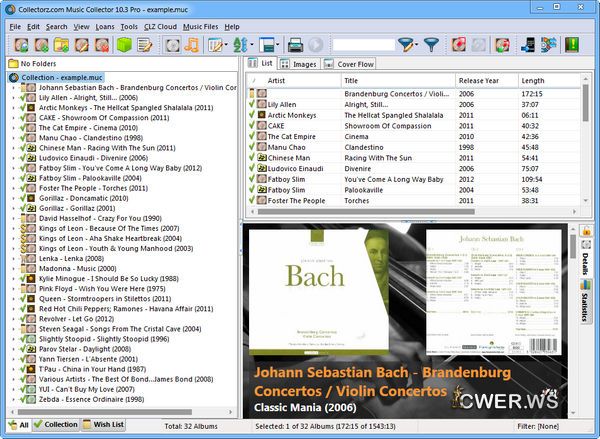Toggle checkmark for Manu Chao in list
600x439 pixels.
click(x=254, y=149)
